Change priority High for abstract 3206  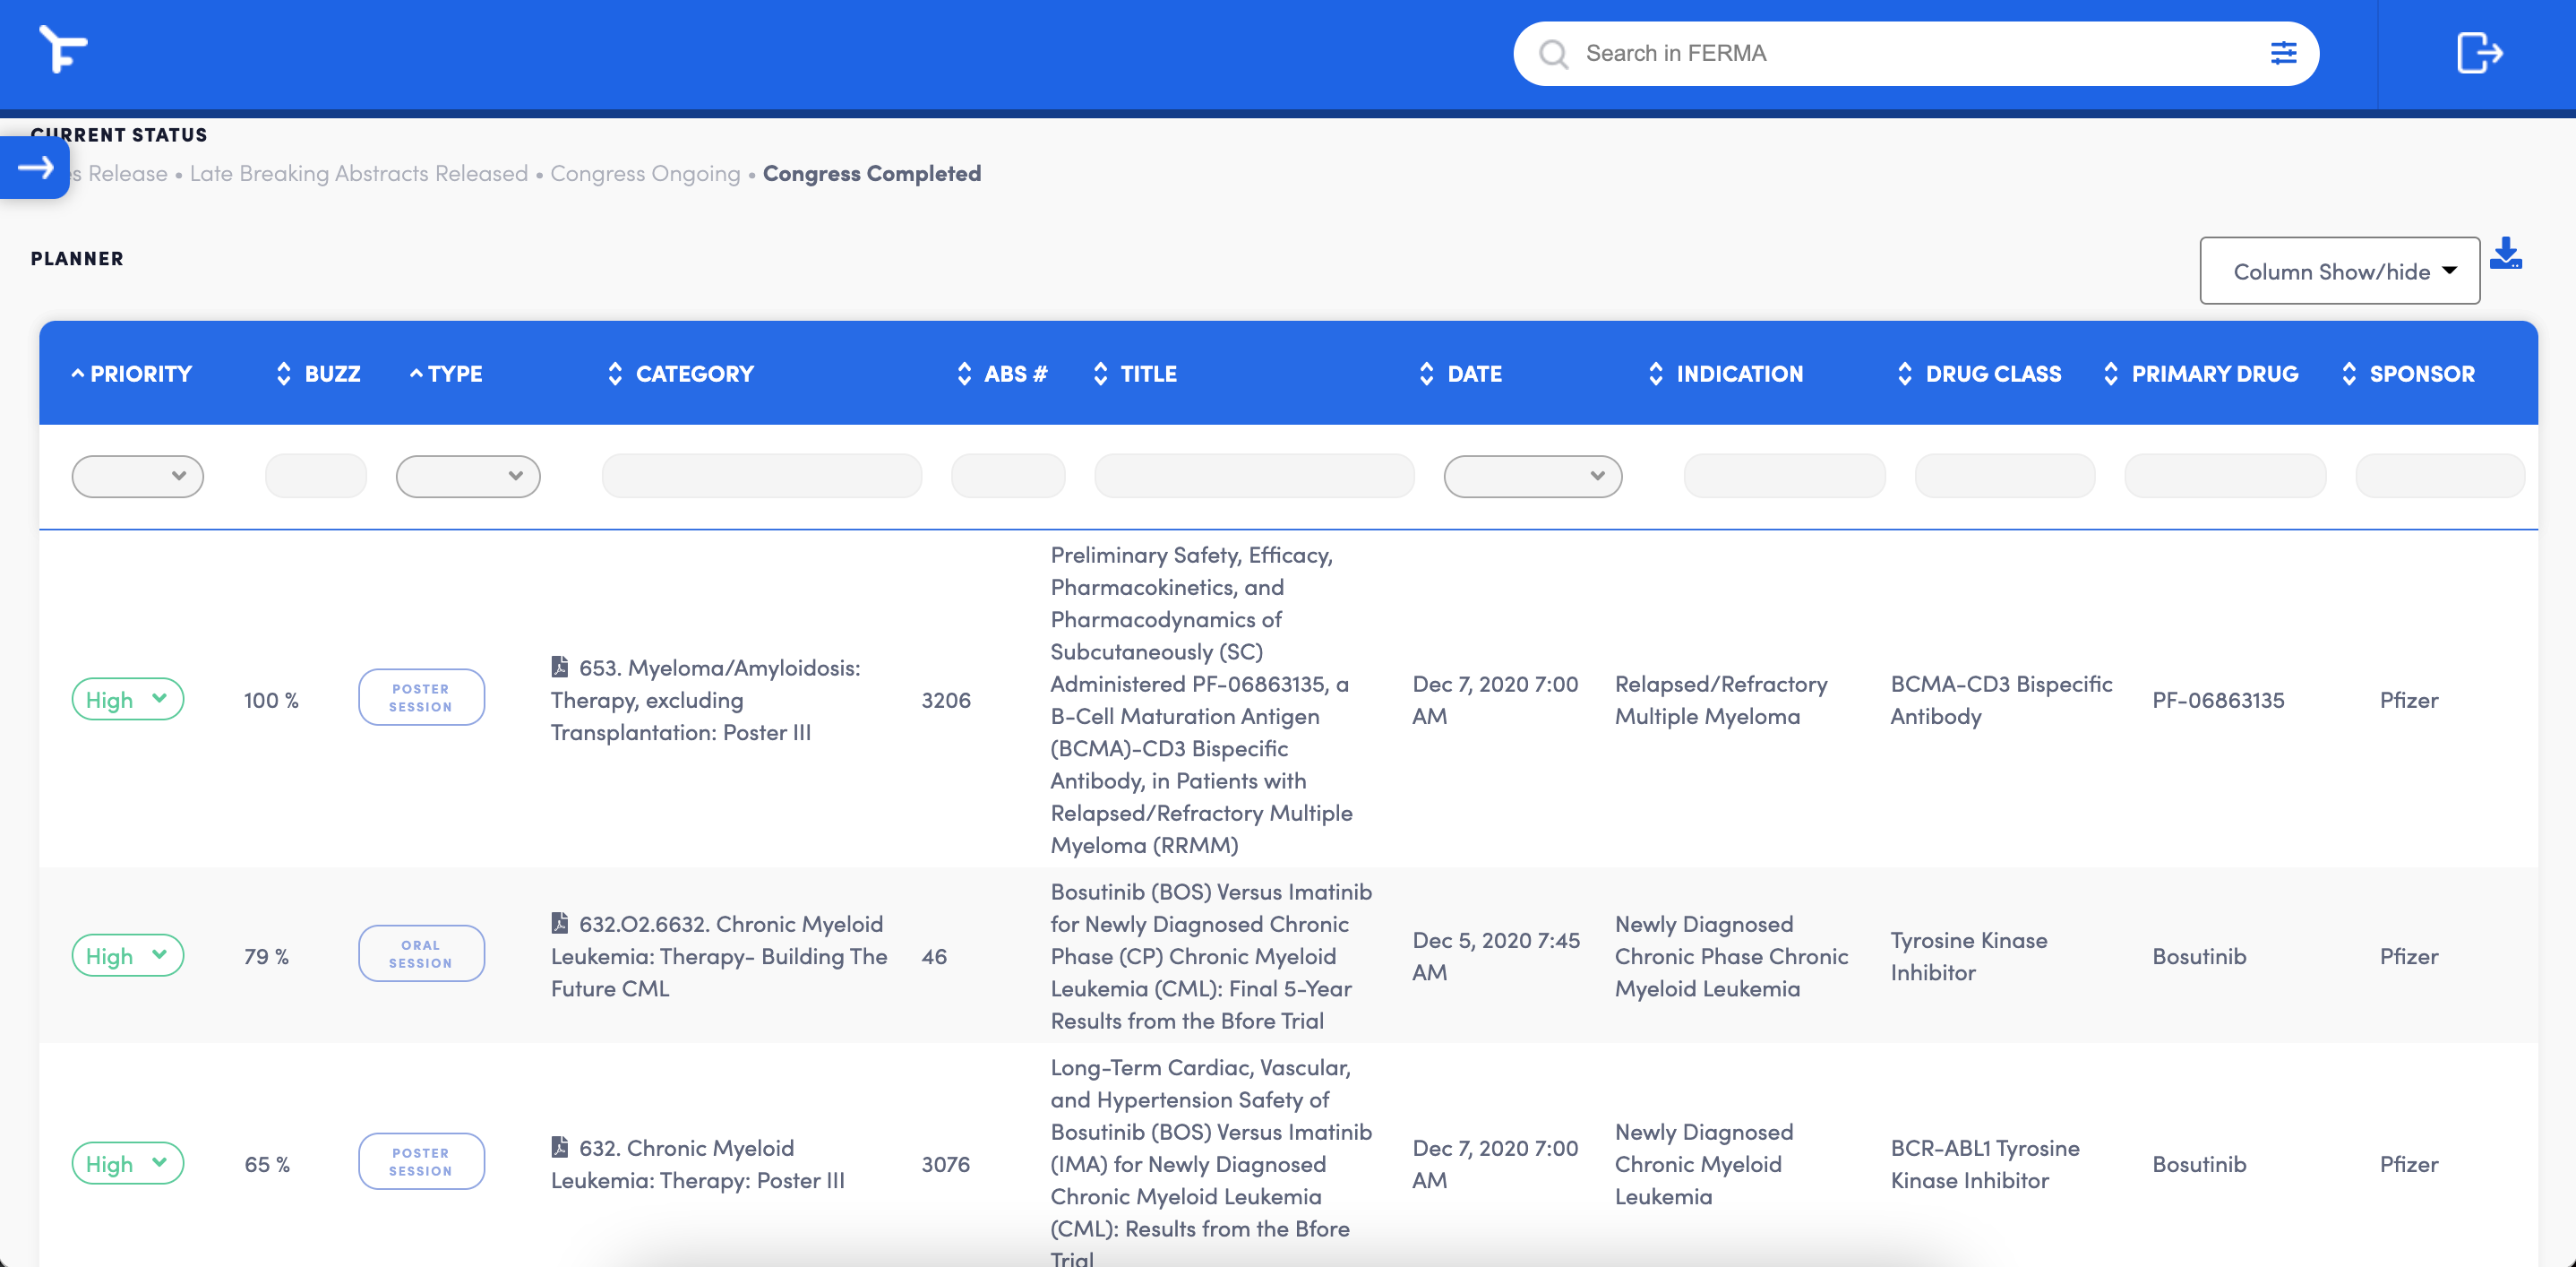128,699
